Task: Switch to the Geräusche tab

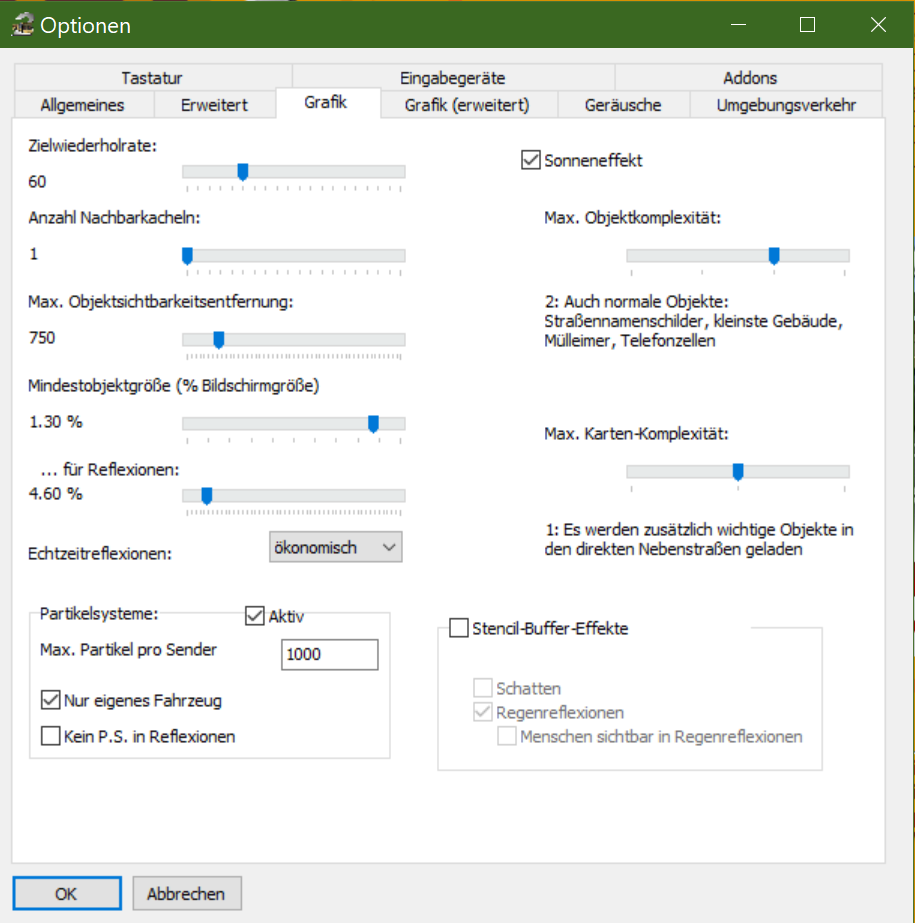Action: point(622,105)
